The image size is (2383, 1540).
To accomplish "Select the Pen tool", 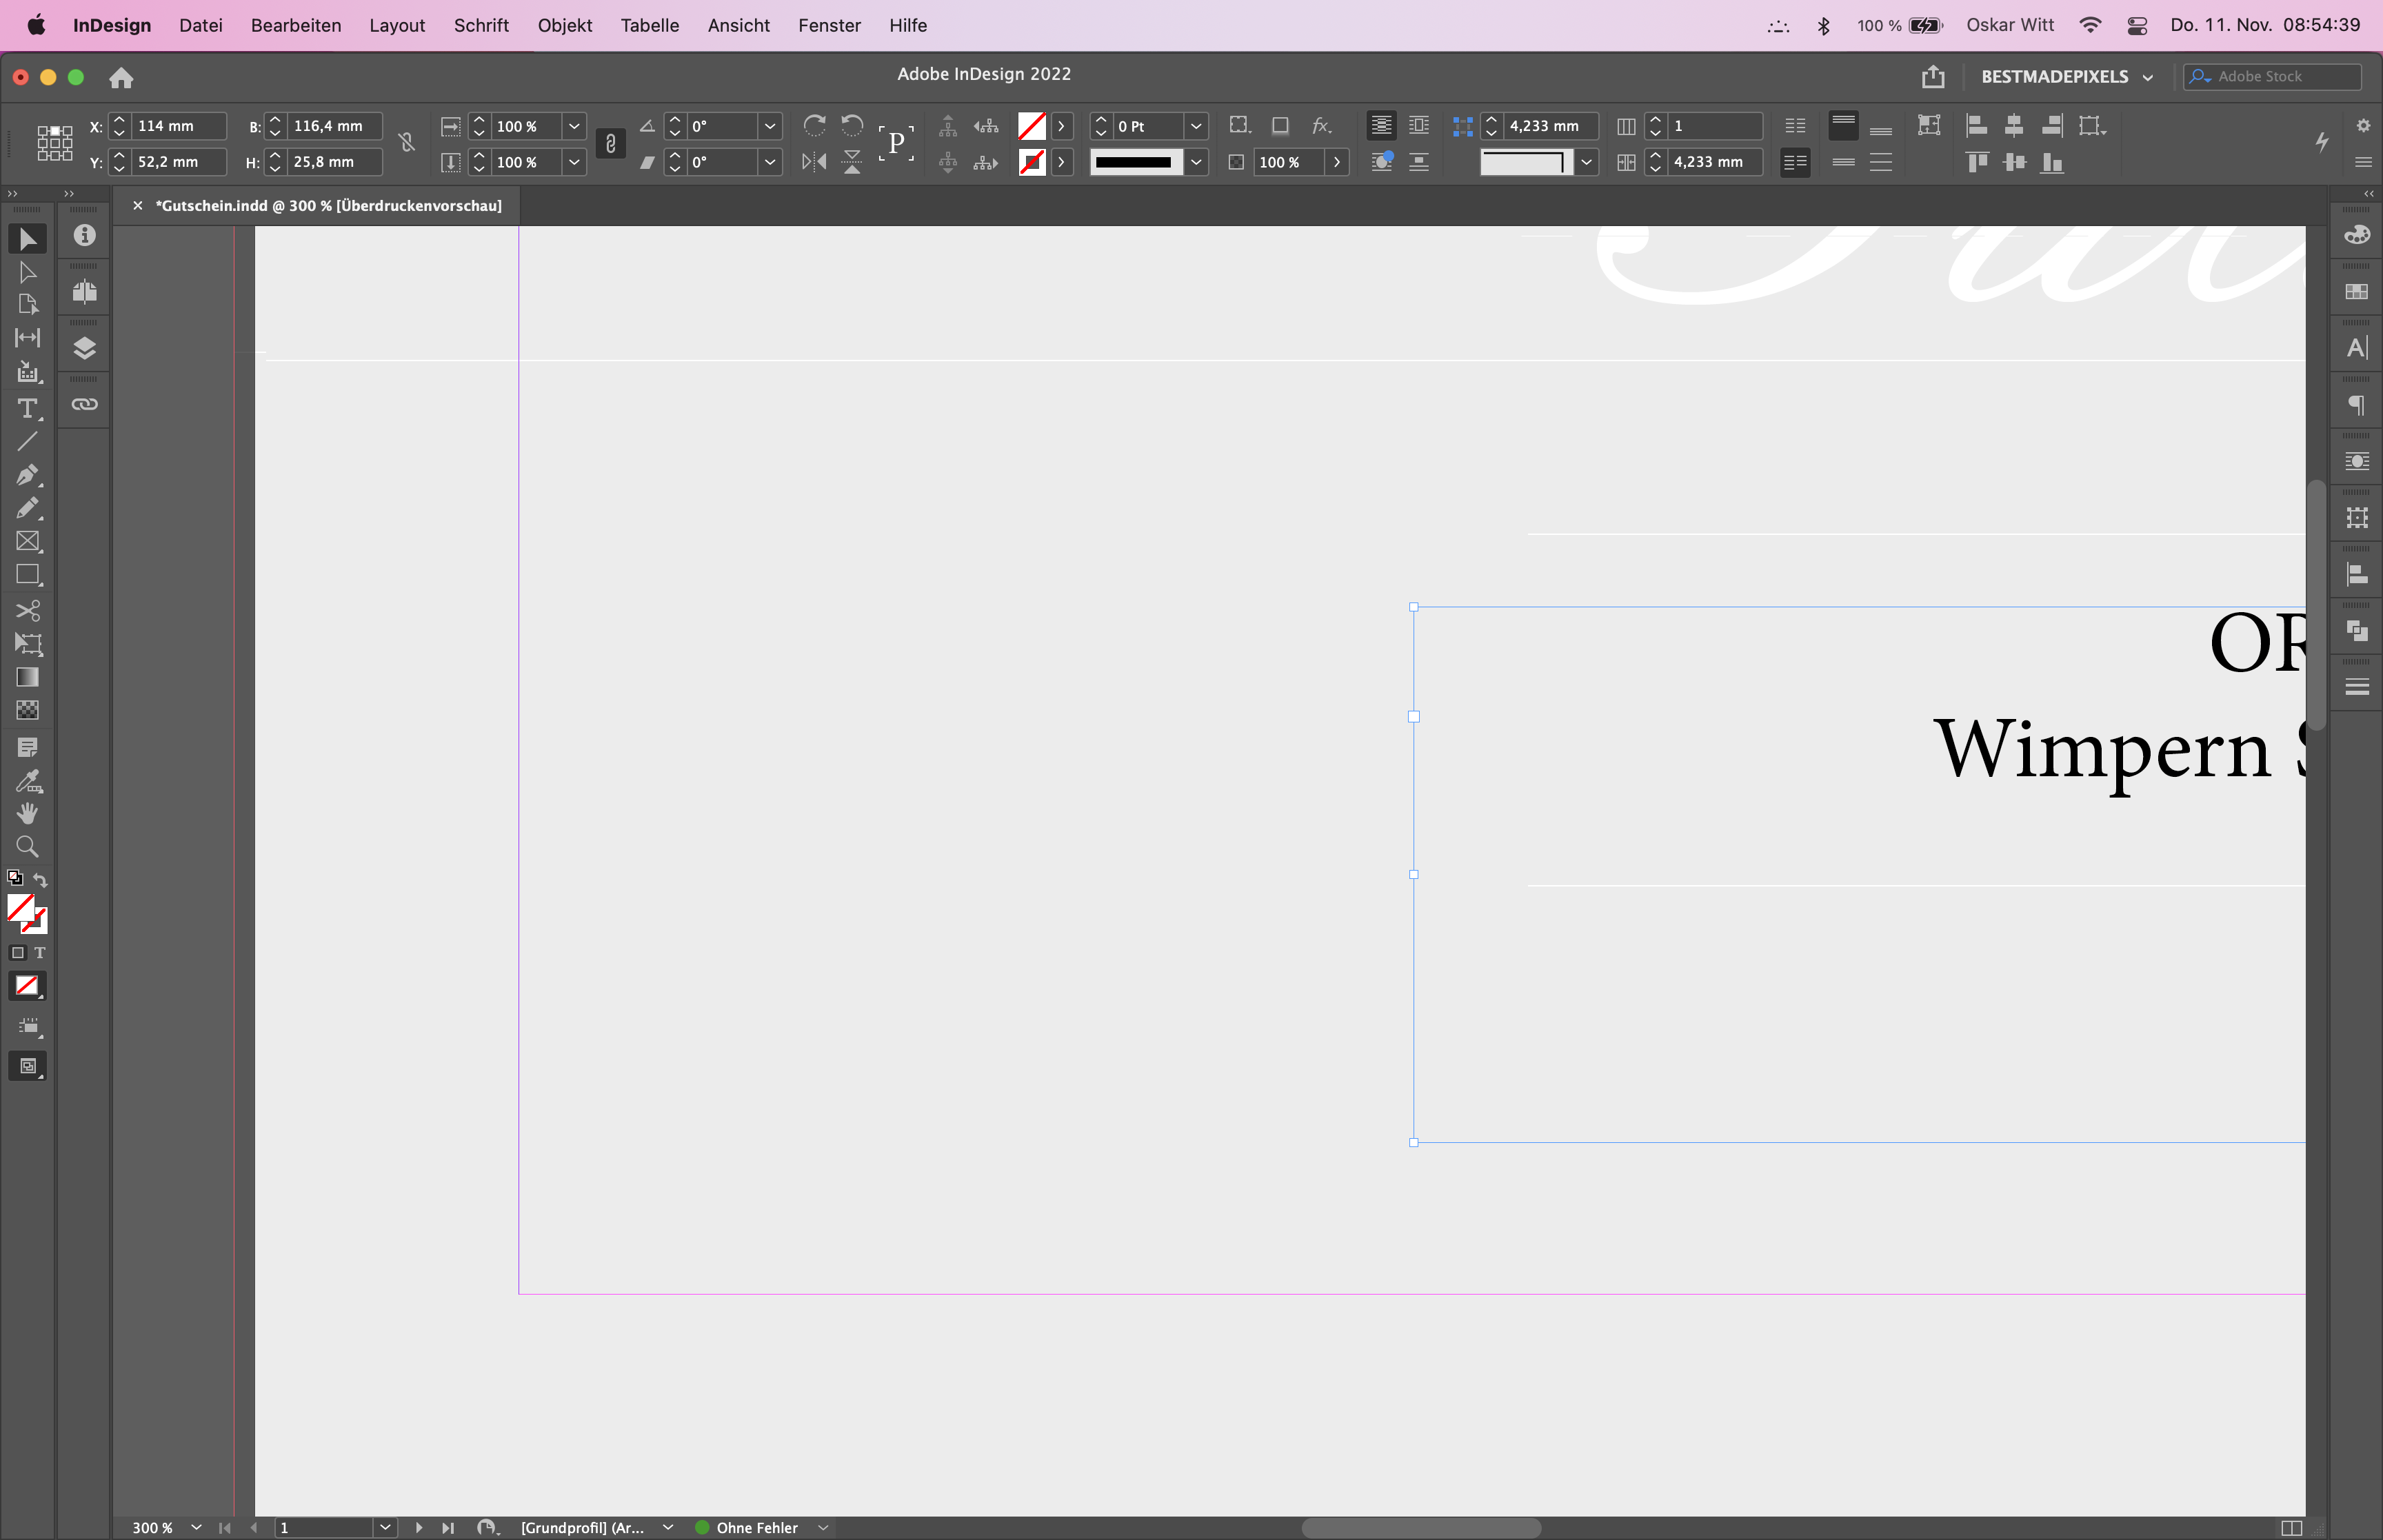I will point(28,475).
